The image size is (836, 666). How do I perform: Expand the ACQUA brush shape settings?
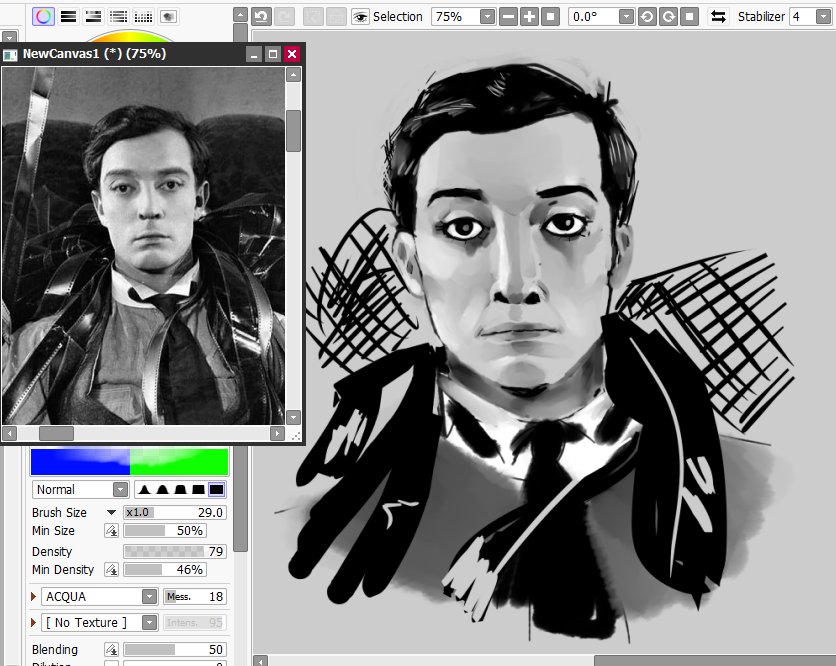tap(34, 596)
